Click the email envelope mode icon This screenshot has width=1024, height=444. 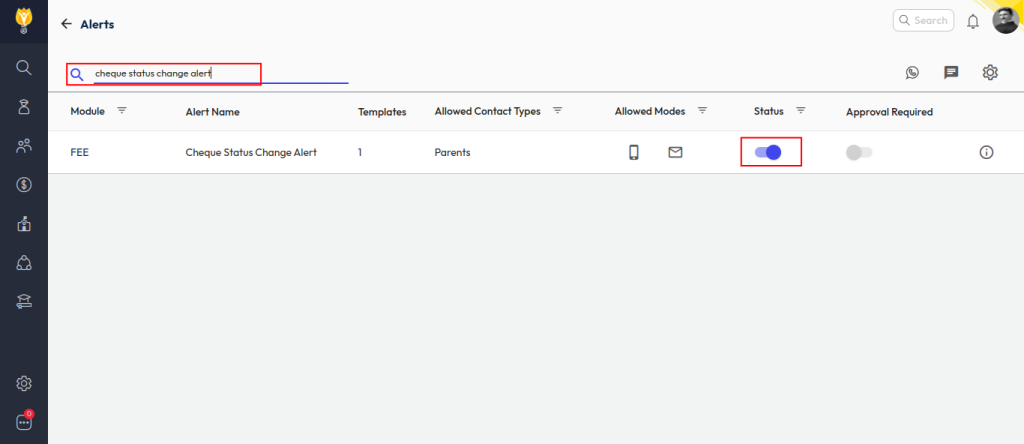pyautogui.click(x=675, y=152)
